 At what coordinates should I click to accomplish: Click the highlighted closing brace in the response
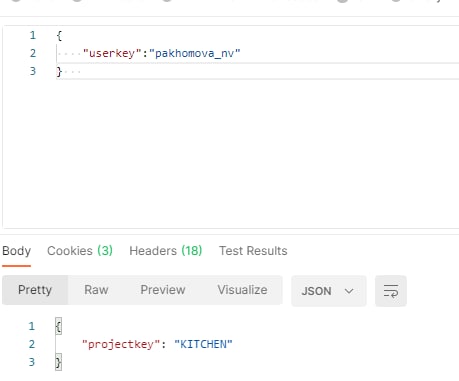58,362
